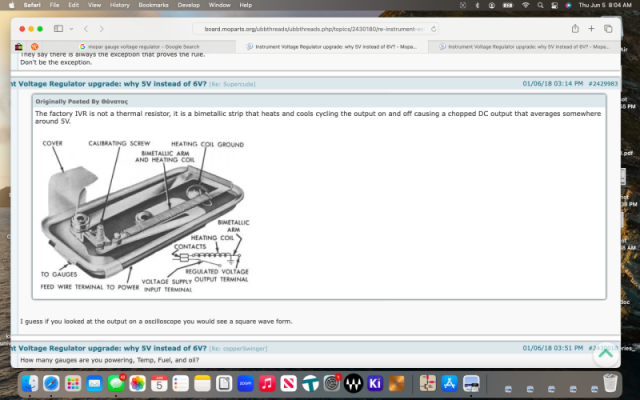The height and width of the screenshot is (400, 640).
Task: Open the Help menu
Action: pos(245,5)
